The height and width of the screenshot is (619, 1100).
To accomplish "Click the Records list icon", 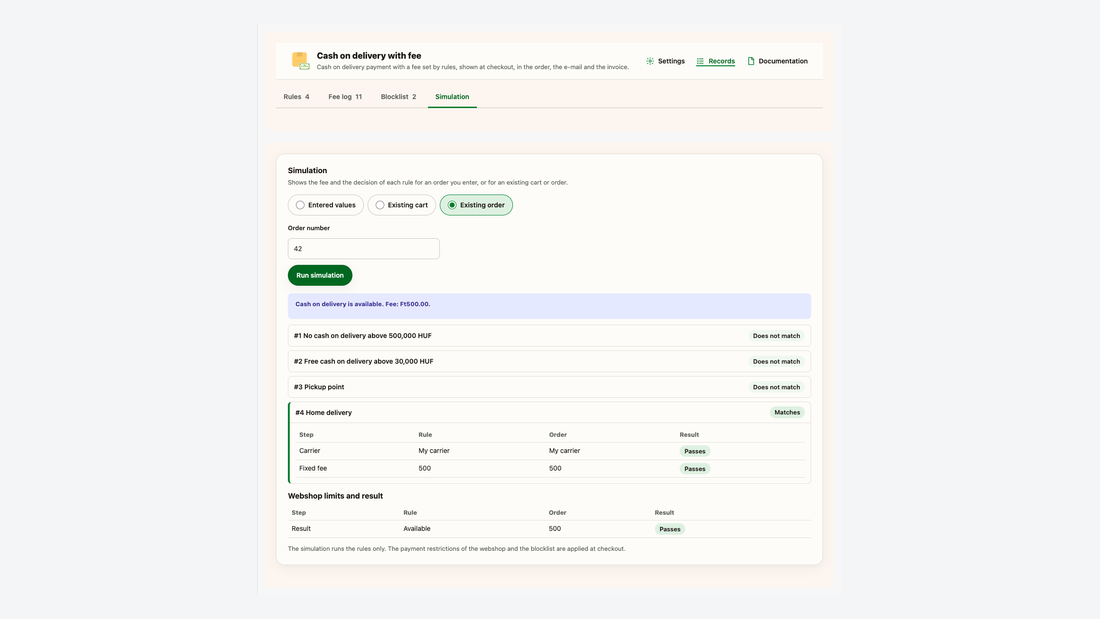I will (x=700, y=61).
